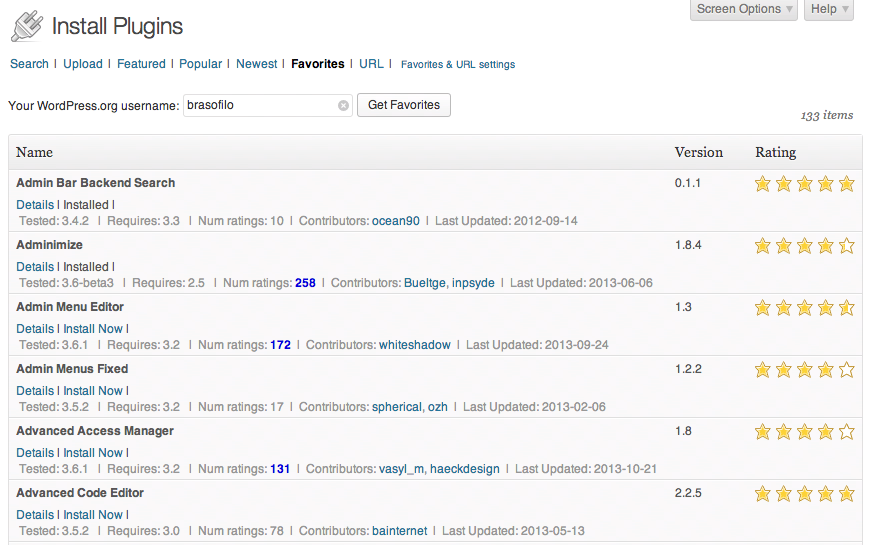
Task: Open the URL tab
Action: (x=371, y=64)
